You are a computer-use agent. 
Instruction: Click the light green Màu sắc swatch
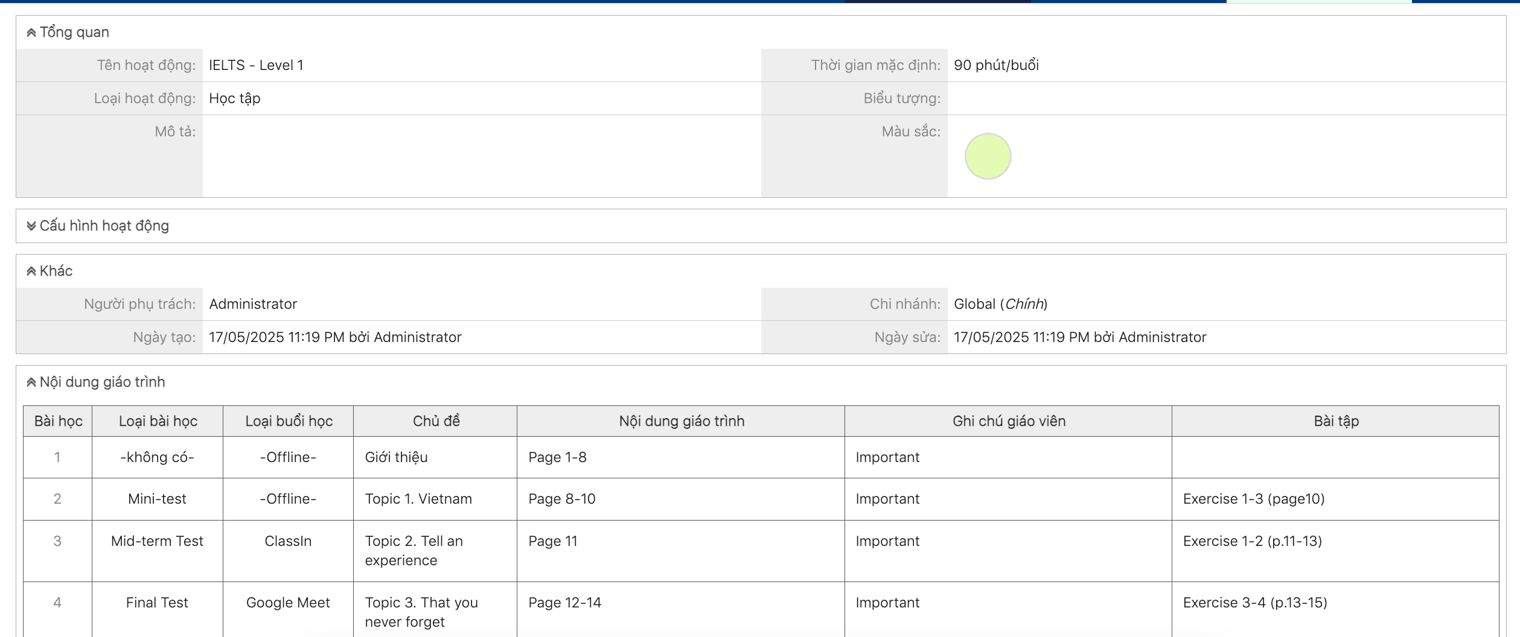[x=987, y=157]
